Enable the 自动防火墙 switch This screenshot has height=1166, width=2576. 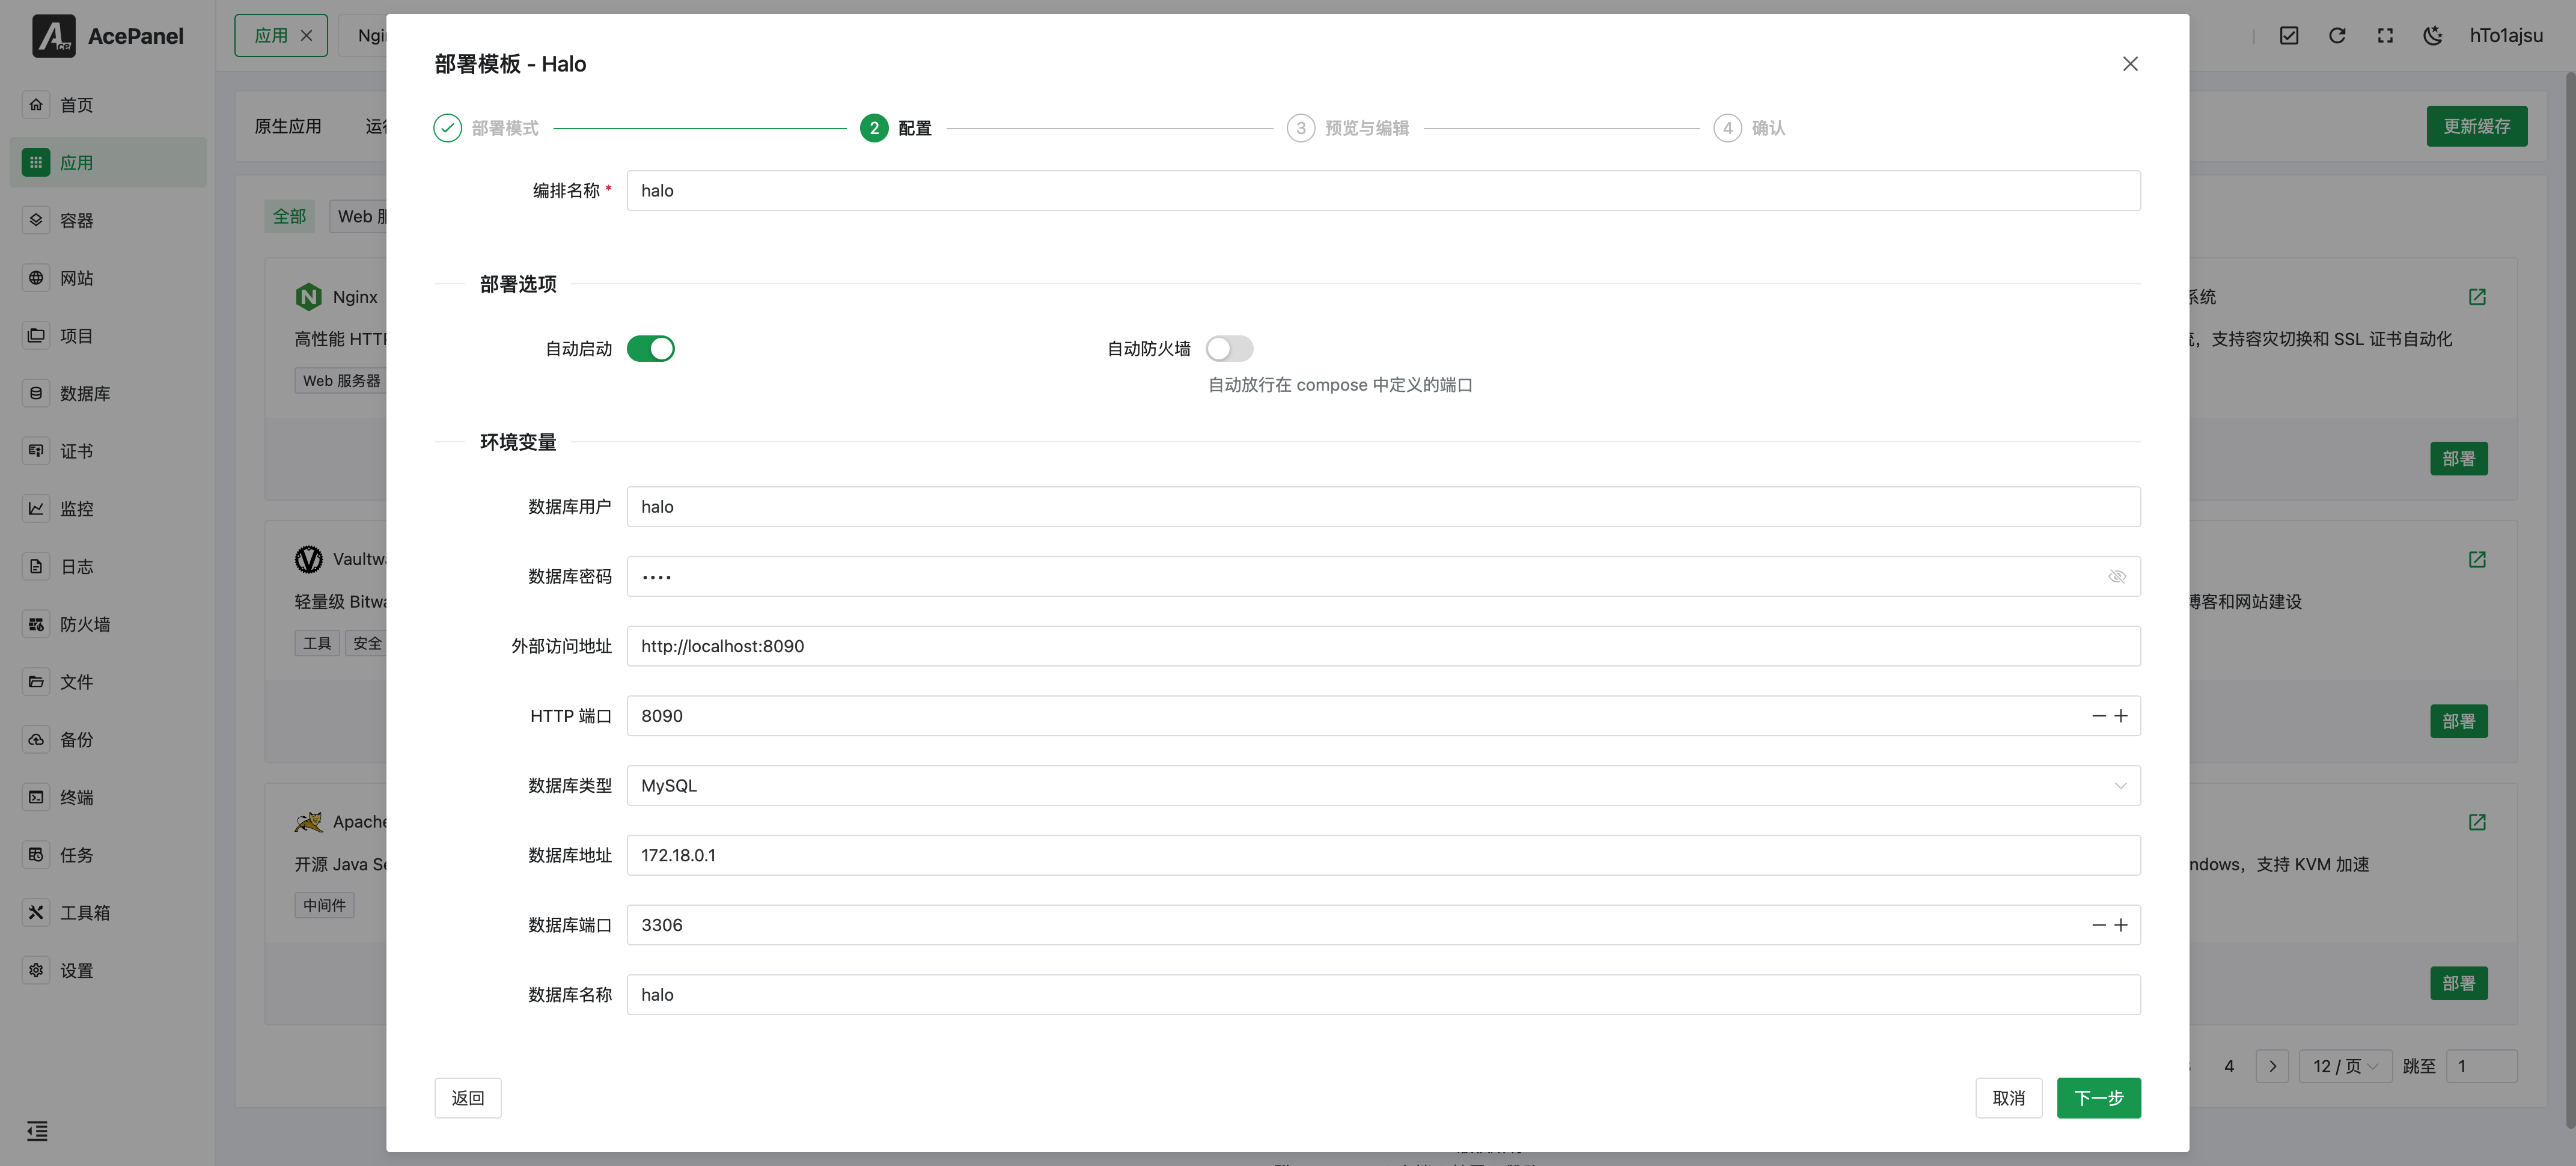(1229, 348)
